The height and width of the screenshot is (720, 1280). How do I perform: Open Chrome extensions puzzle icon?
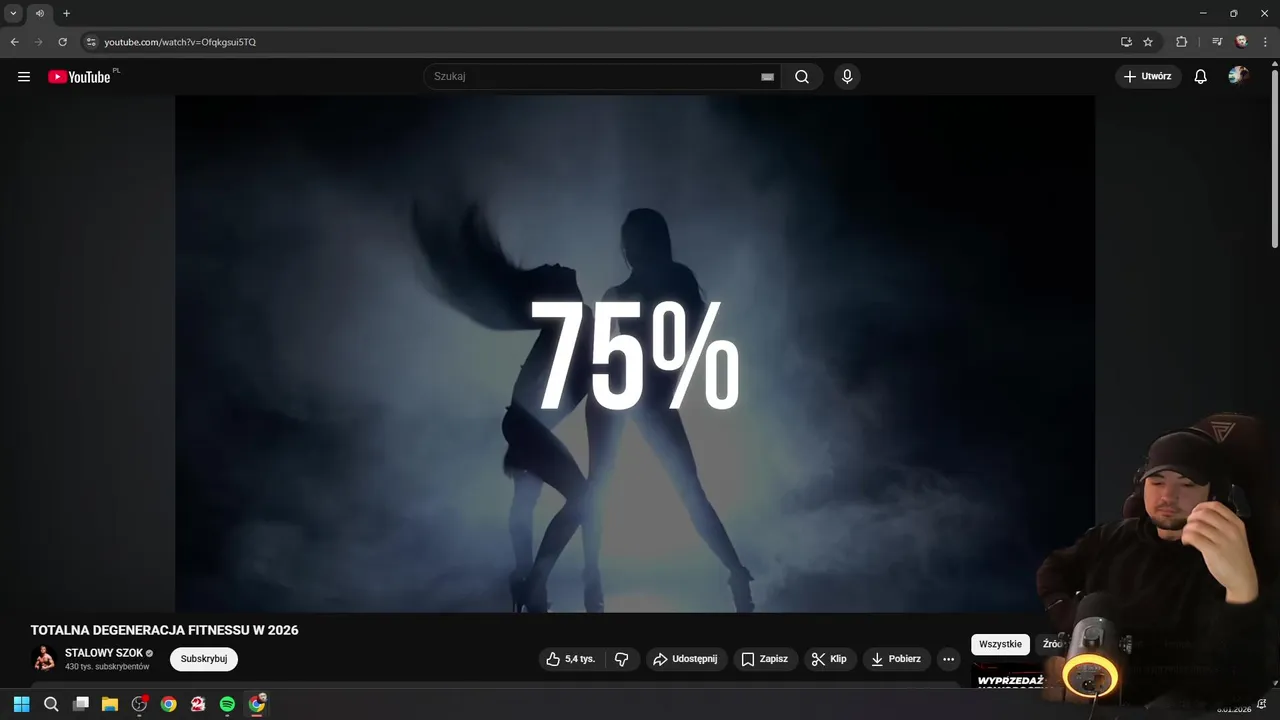click(1181, 42)
